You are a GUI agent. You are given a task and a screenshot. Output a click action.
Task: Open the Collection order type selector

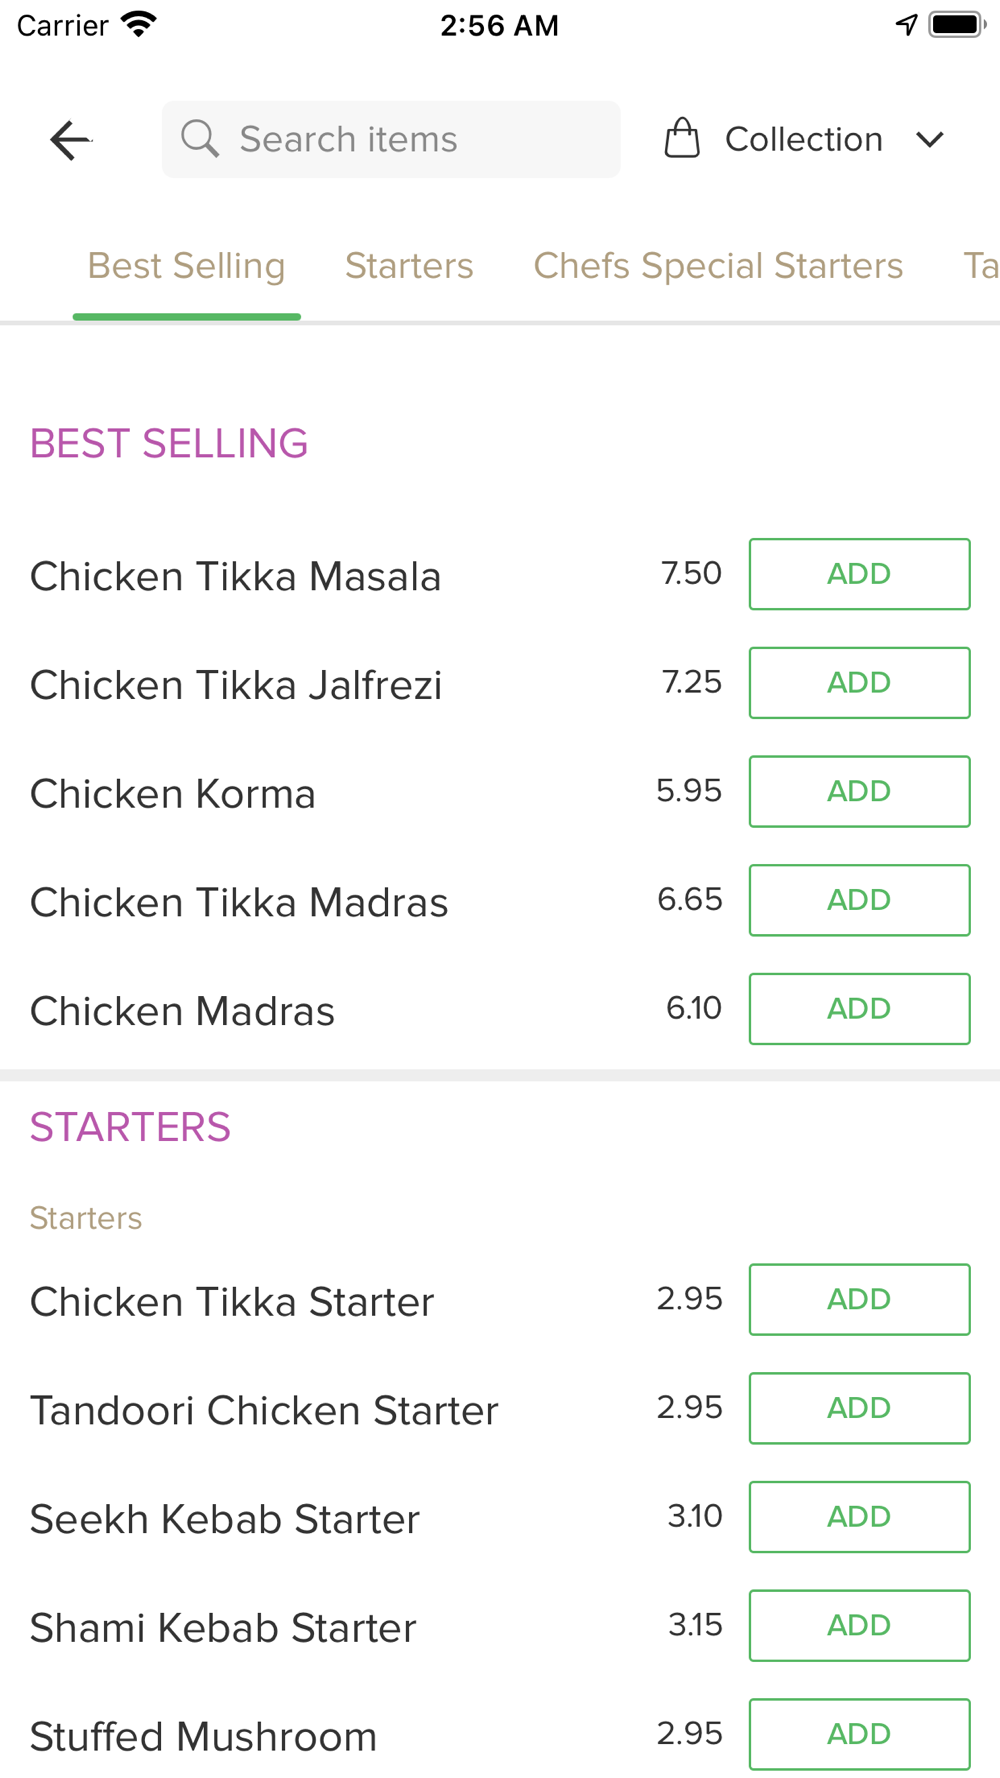804,140
